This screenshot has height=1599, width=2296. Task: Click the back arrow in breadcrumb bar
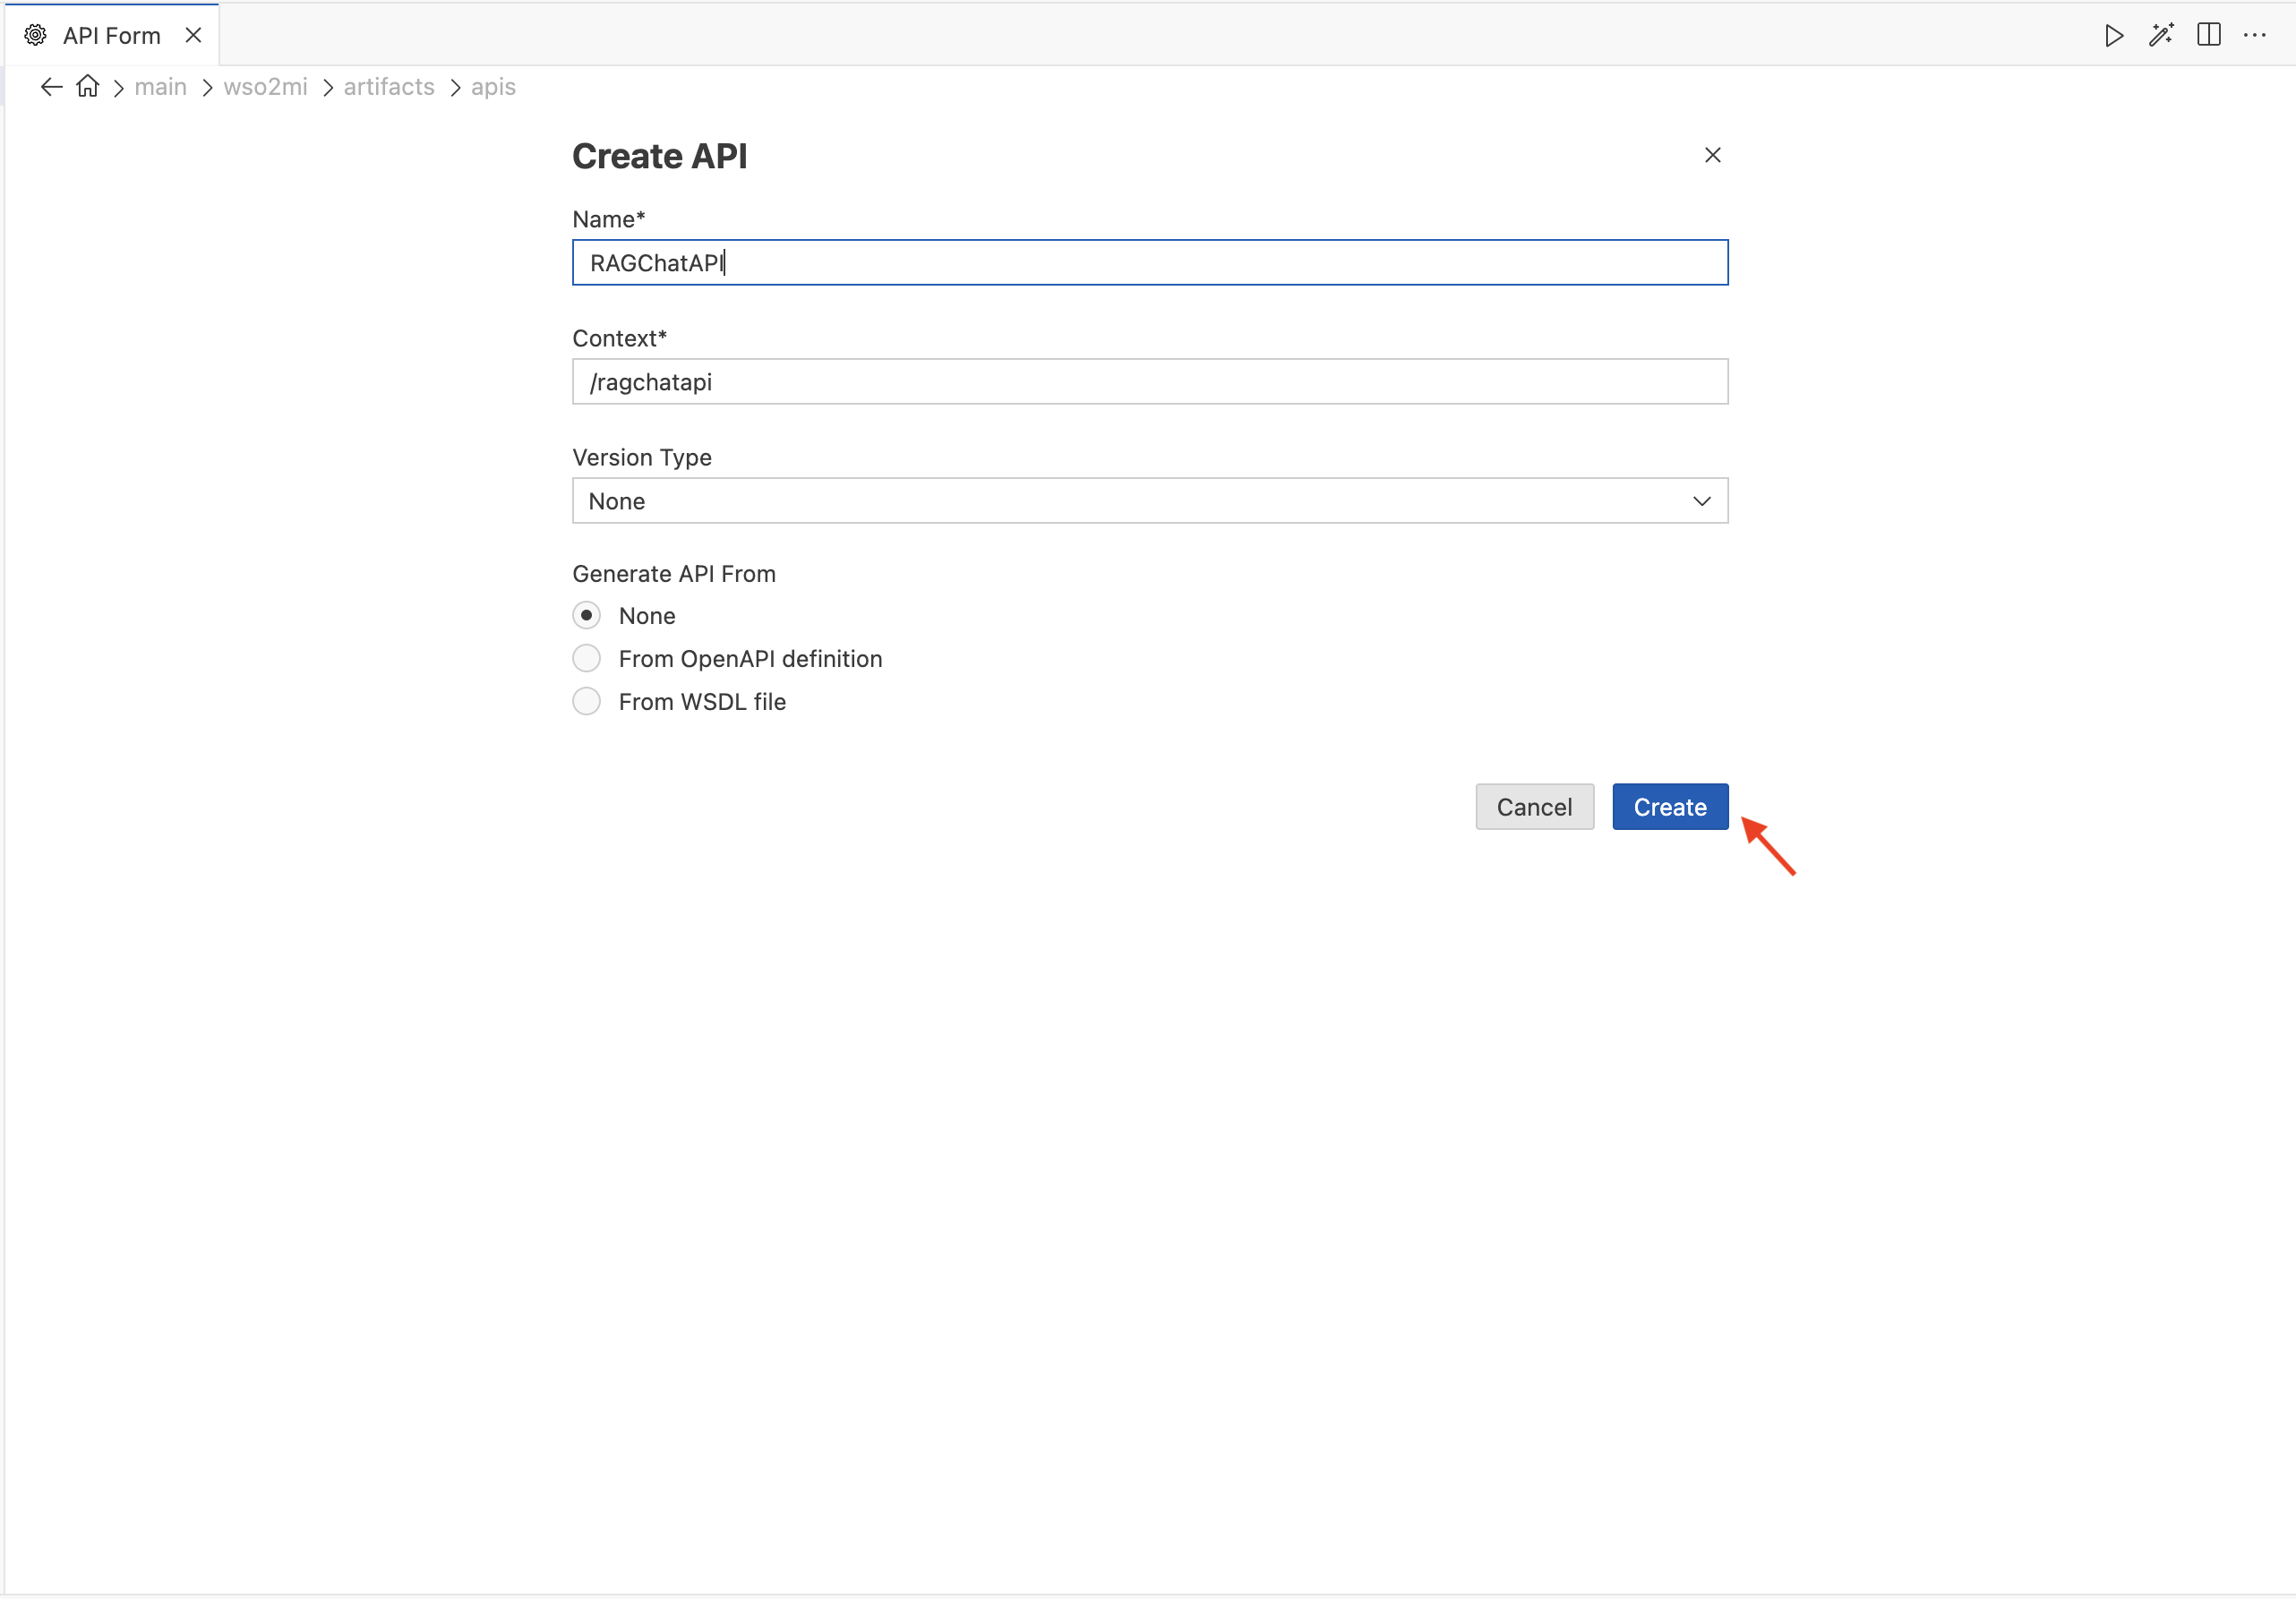click(x=51, y=87)
